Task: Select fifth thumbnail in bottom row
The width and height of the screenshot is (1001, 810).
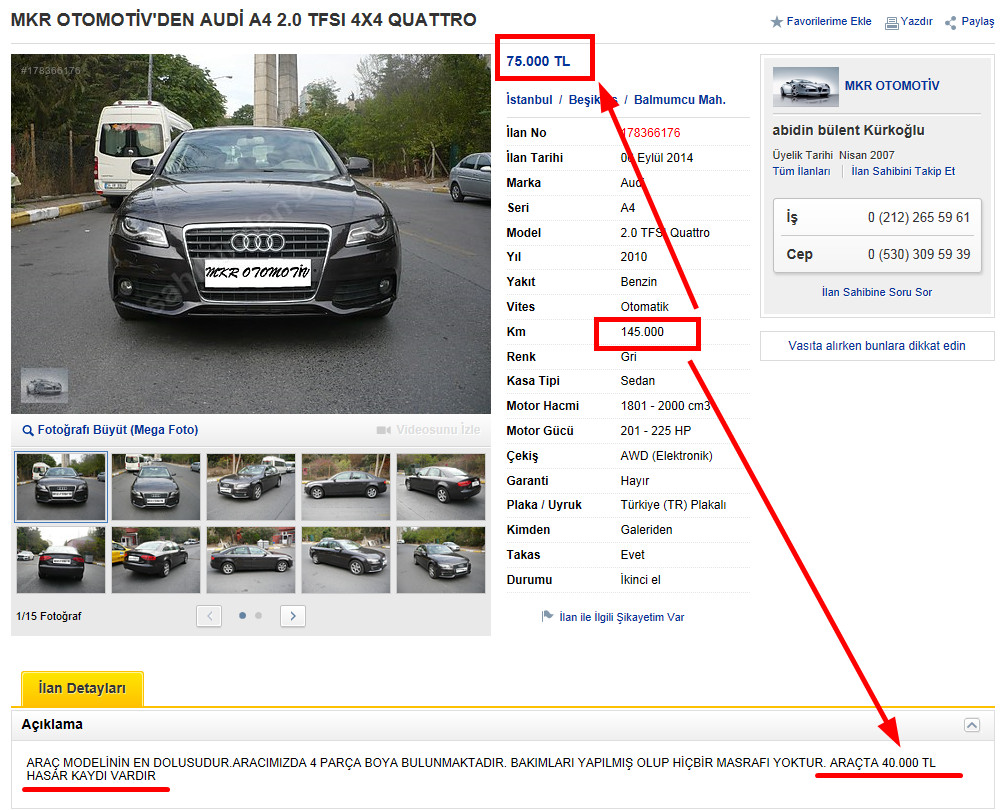Action: 440,560
